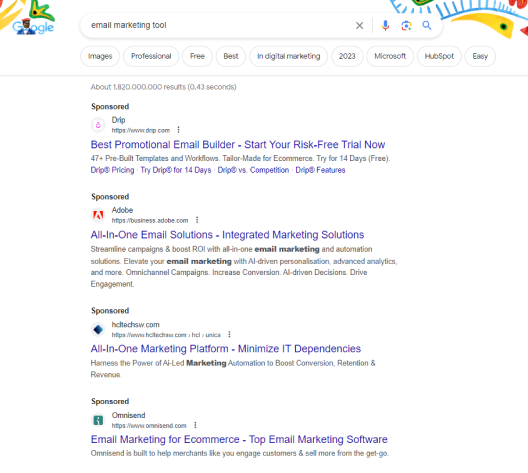Open Try Drip® for 14 Days sitelink
The height and width of the screenshot is (473, 528).
point(176,170)
